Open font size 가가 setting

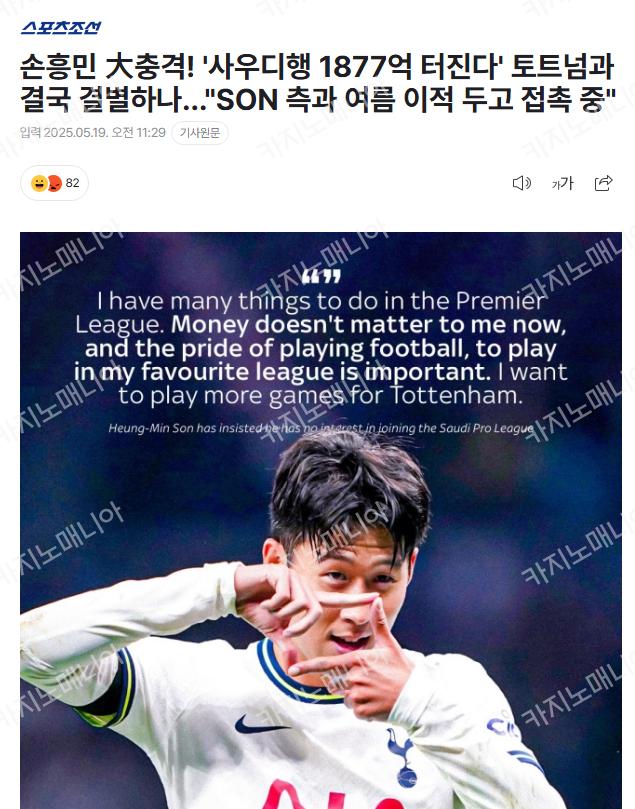(562, 183)
